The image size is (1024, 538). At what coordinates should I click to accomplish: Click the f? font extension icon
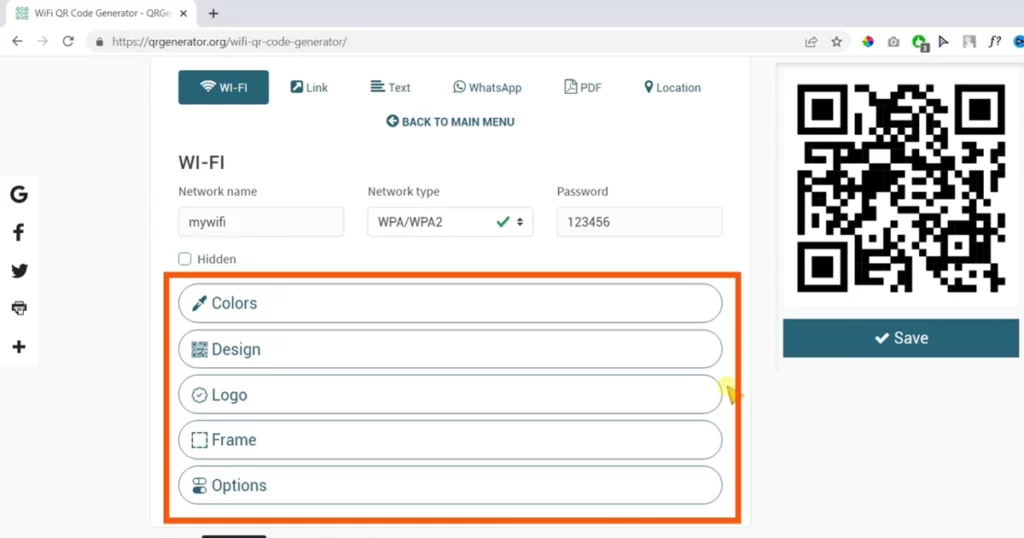coord(995,42)
